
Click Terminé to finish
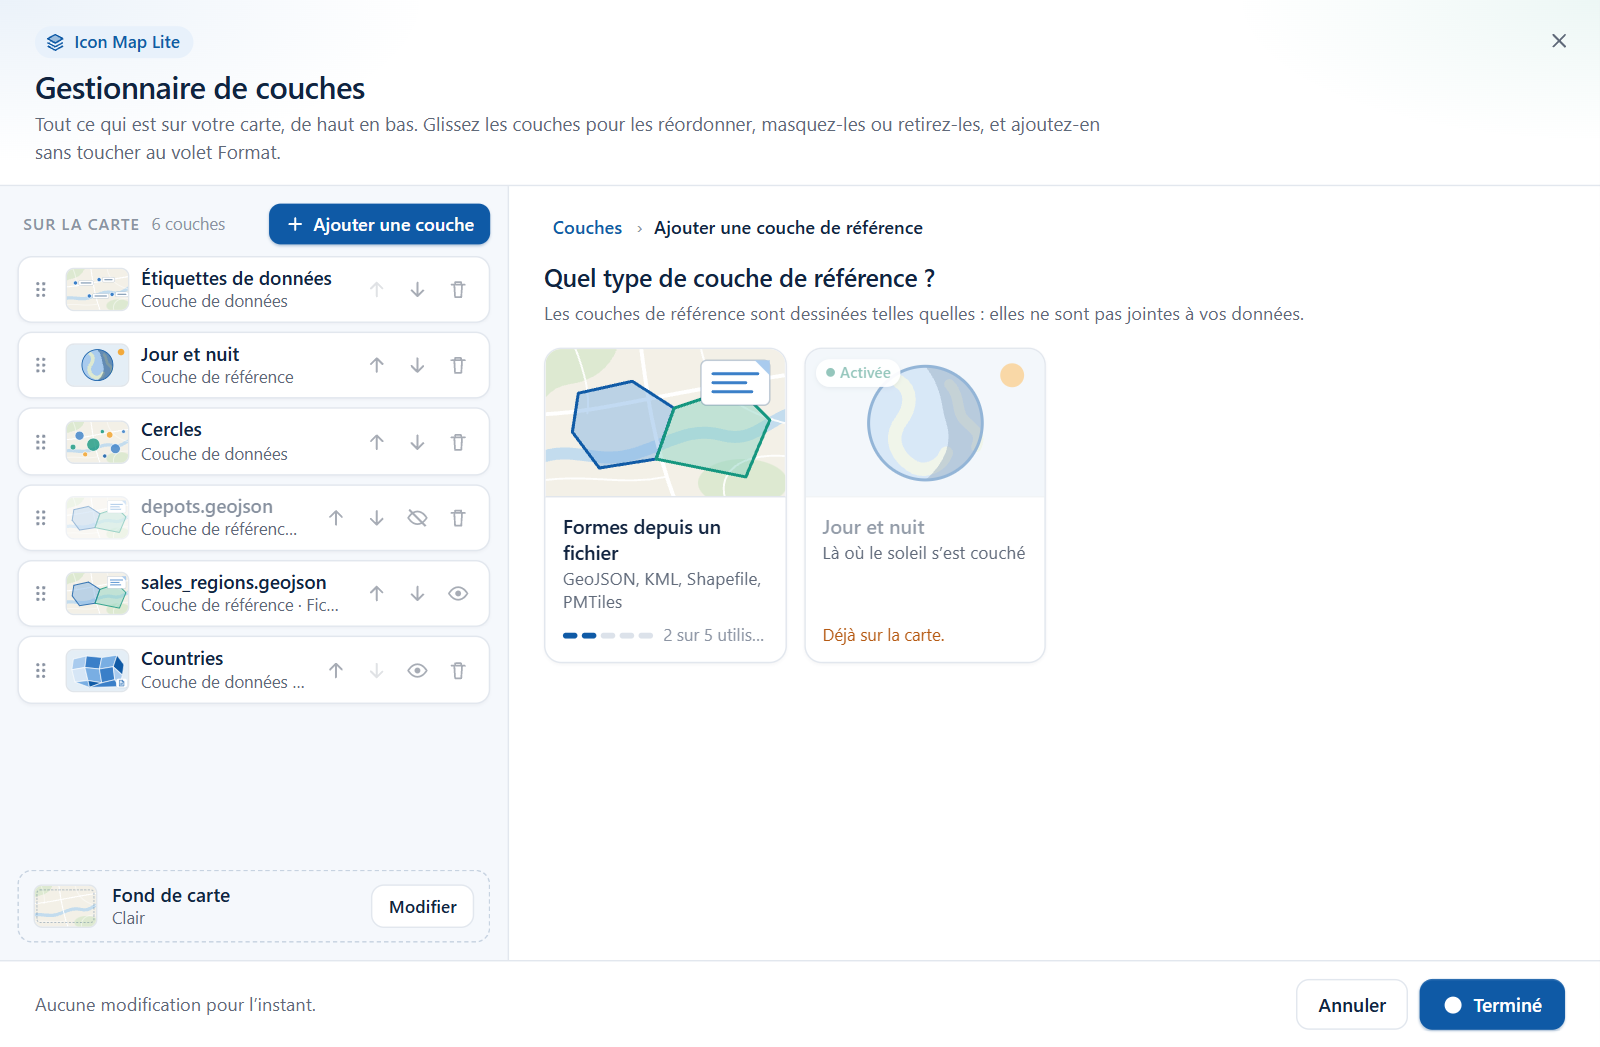1492,1005
